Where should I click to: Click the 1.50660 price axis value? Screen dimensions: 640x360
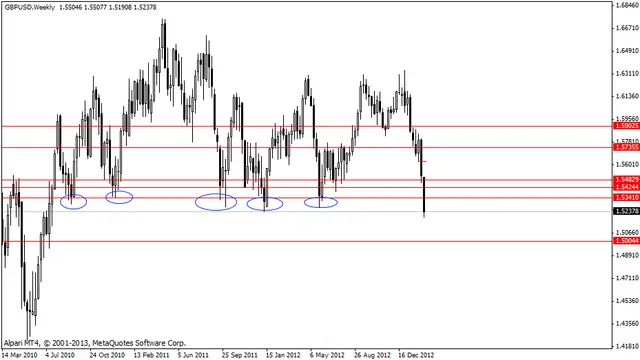point(627,233)
